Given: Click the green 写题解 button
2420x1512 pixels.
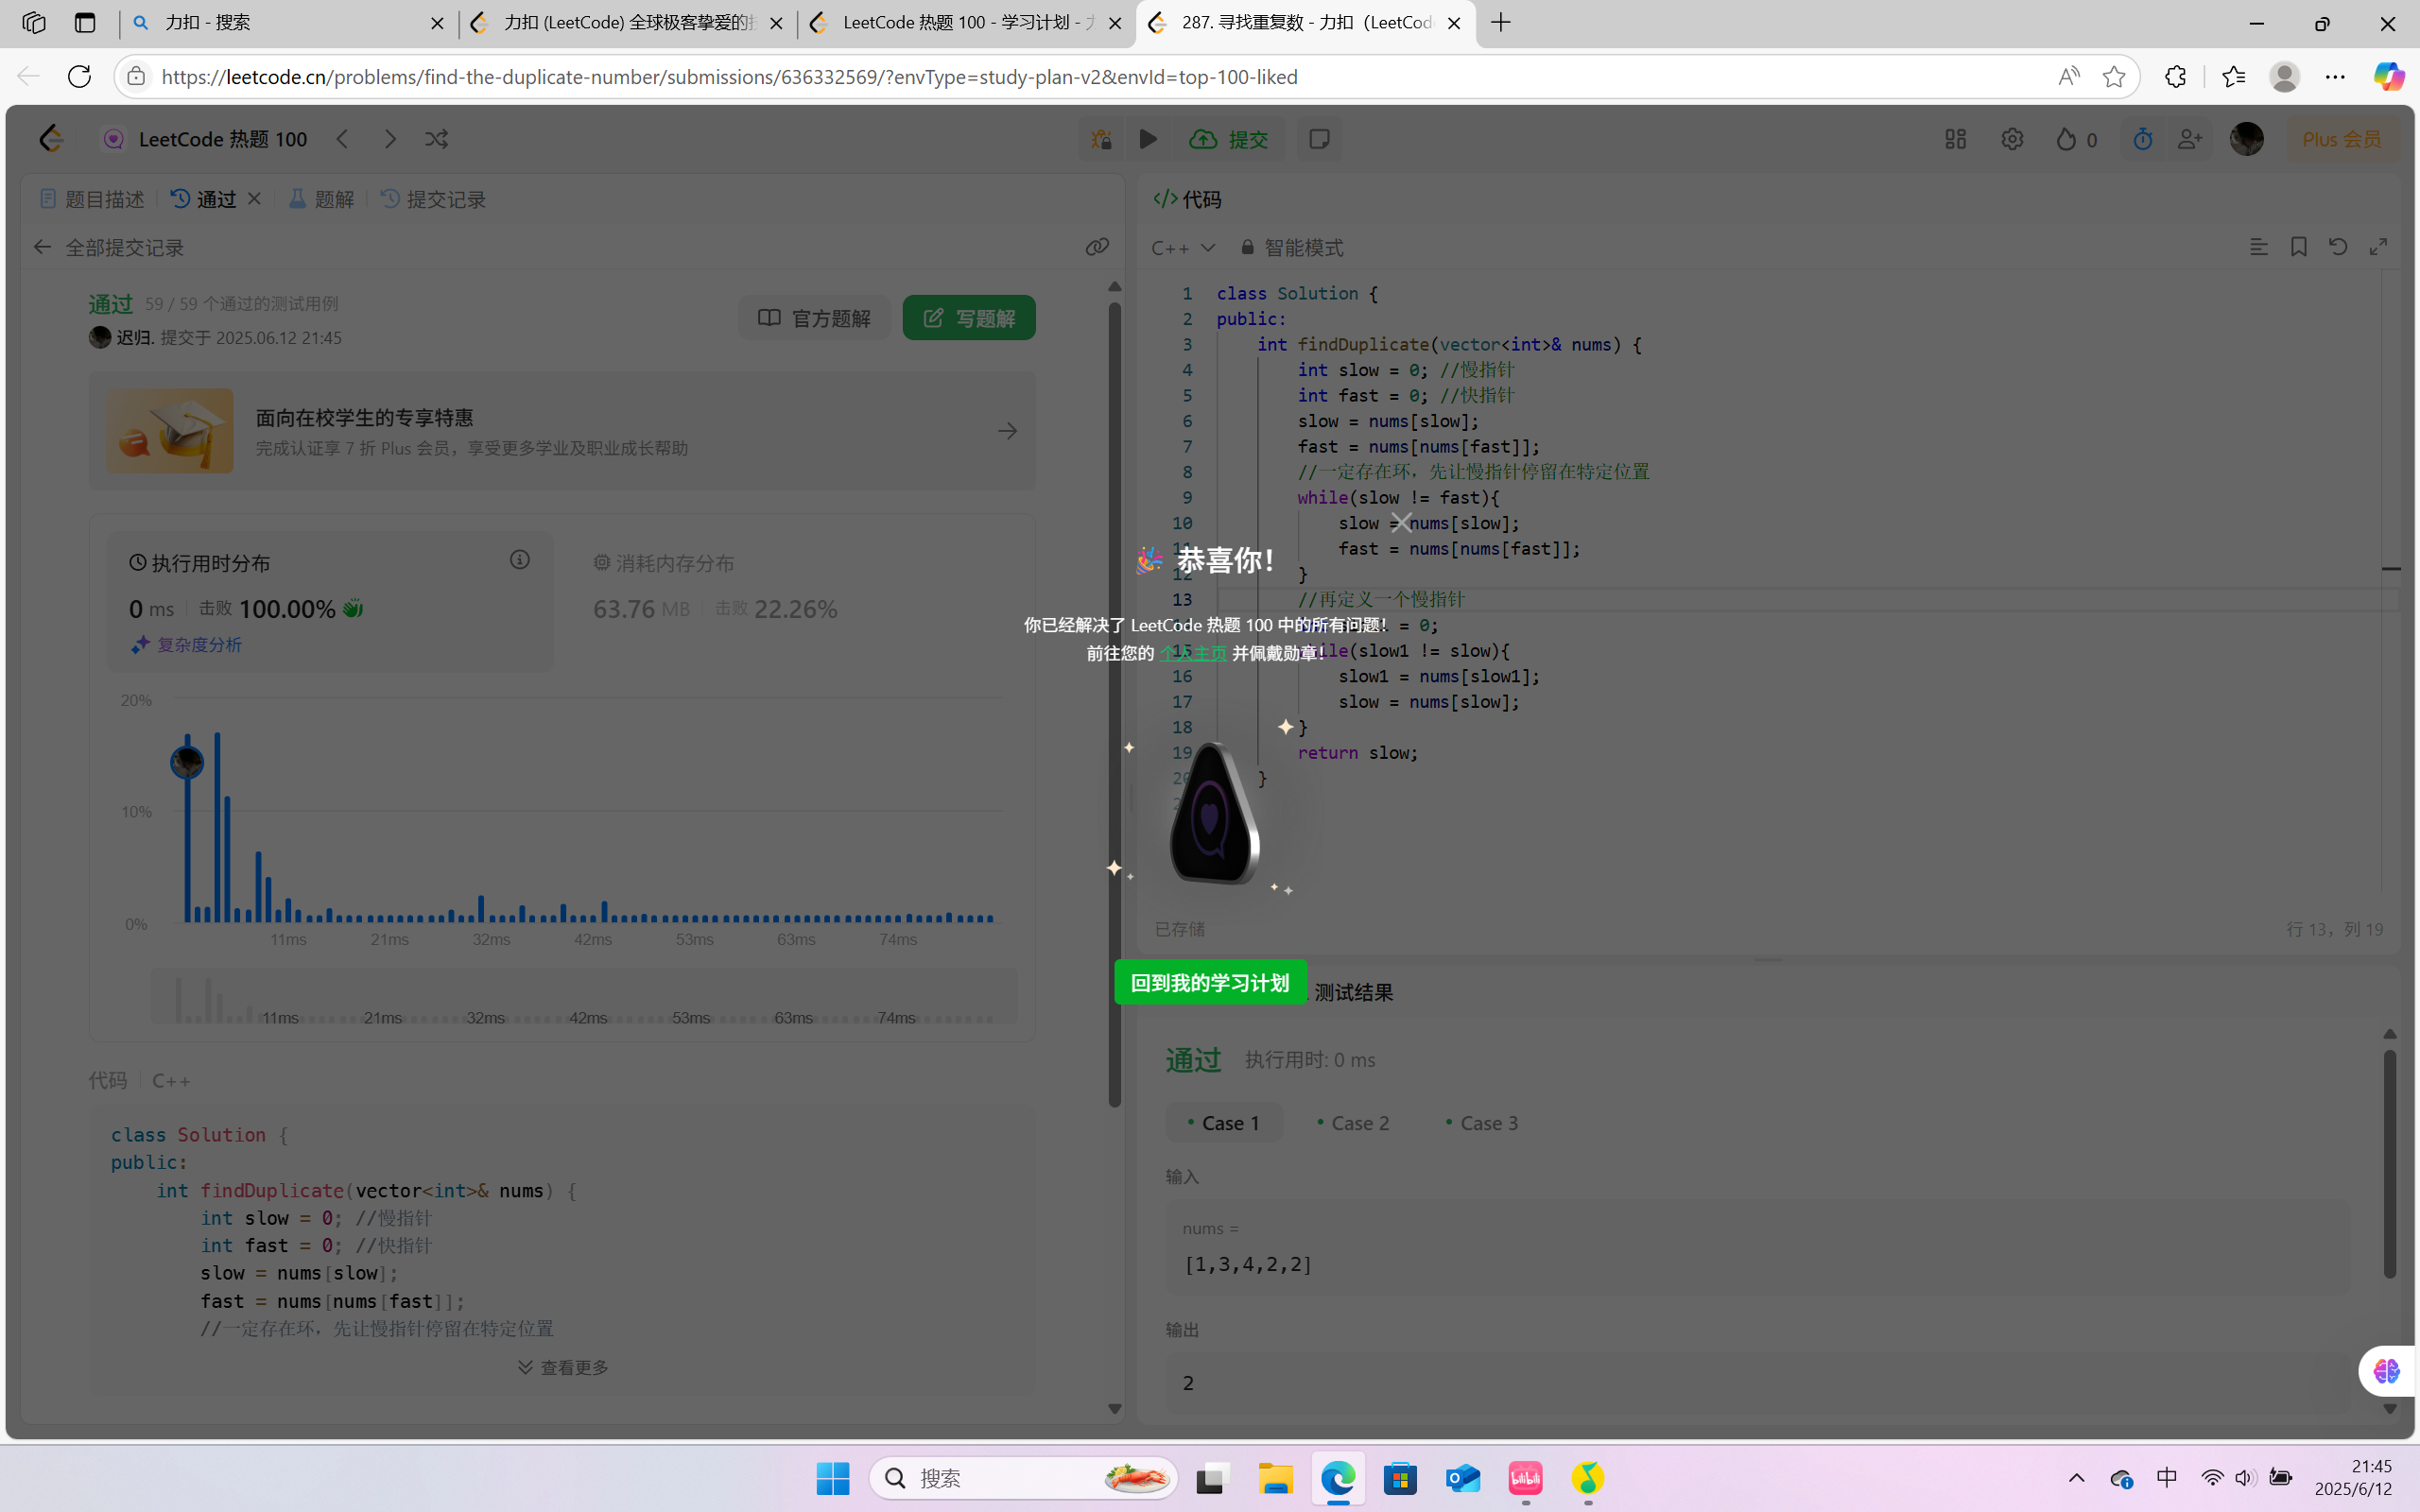Looking at the screenshot, I should click(x=968, y=318).
